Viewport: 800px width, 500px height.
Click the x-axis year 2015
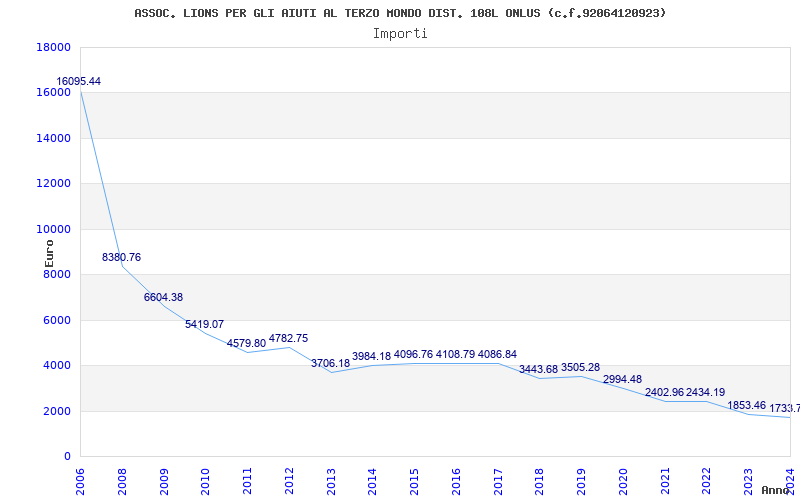[414, 481]
